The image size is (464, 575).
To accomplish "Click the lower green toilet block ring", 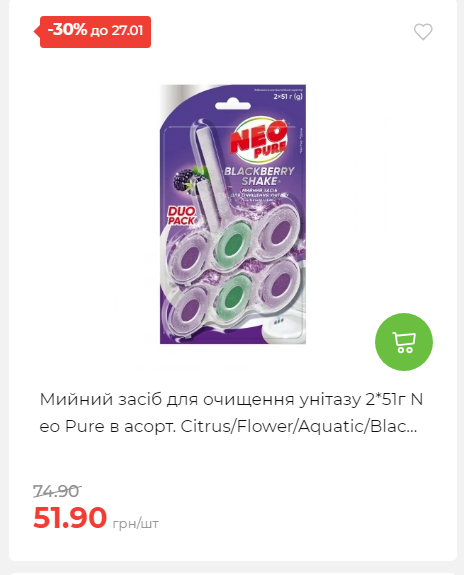I will coord(233,297).
